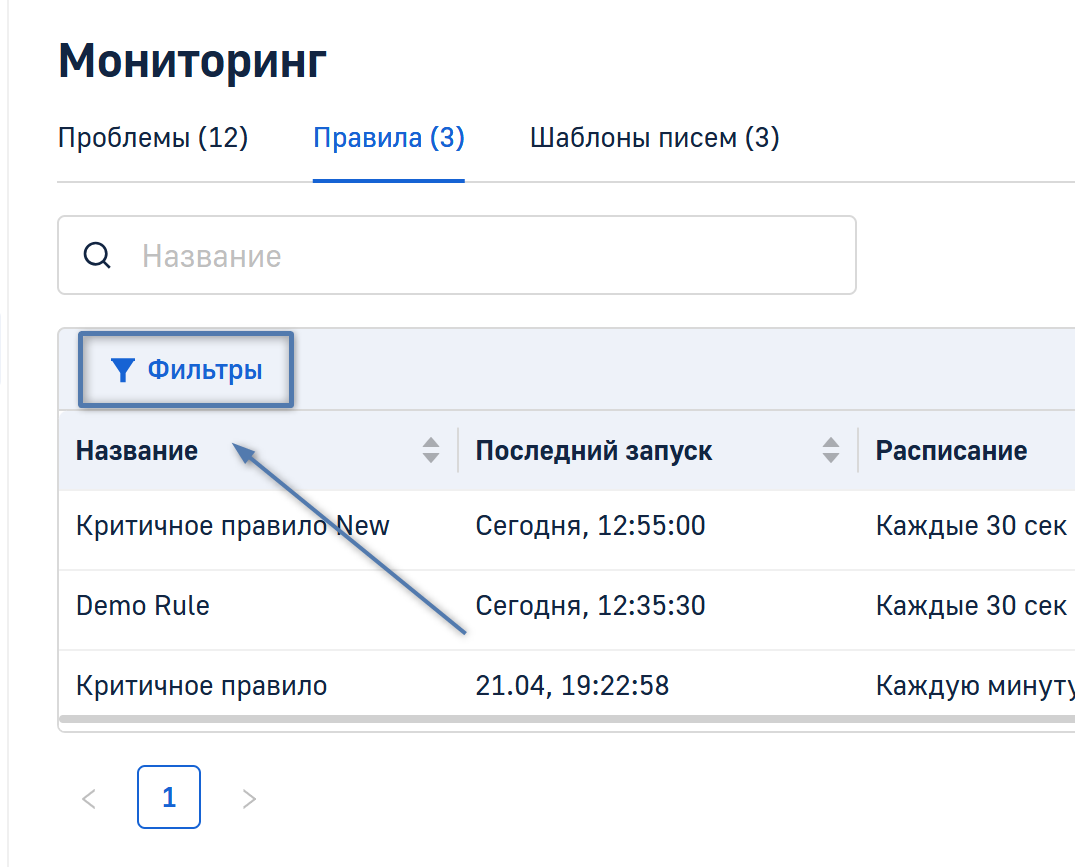The height and width of the screenshot is (867, 1075).
Task: Sort by Название using its sort arrows
Action: (431, 451)
